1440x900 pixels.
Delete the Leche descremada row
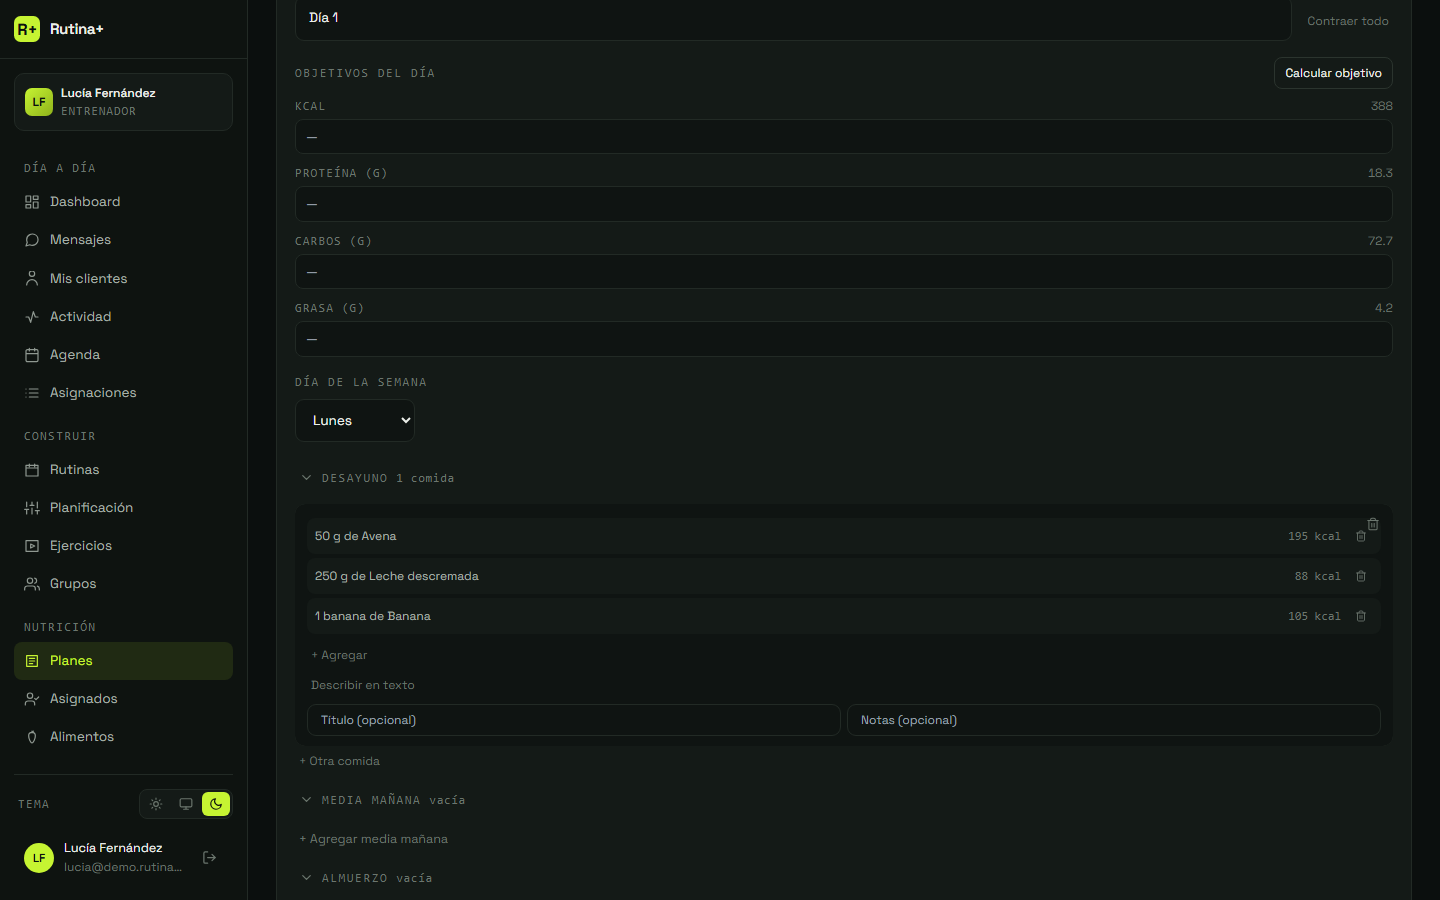click(1361, 576)
